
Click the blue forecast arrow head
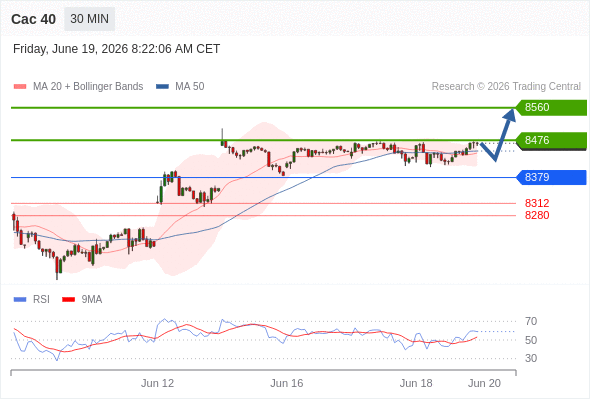coord(510,114)
